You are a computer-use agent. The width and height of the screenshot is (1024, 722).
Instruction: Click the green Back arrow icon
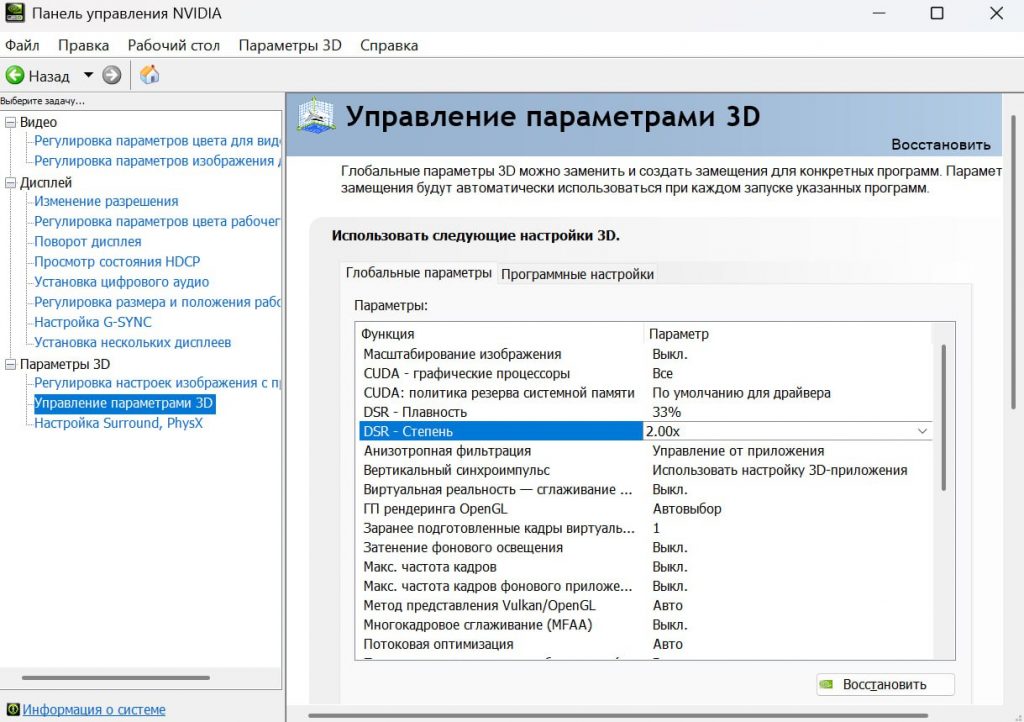coord(15,75)
